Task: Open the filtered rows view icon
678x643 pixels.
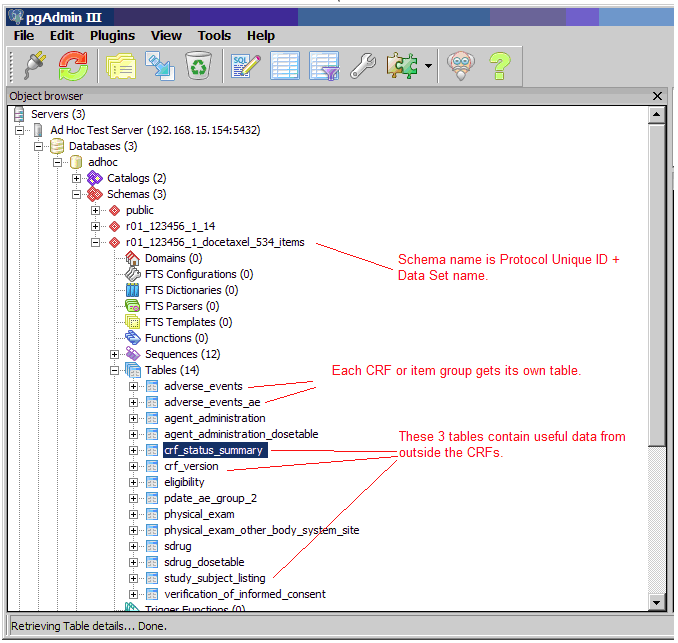Action: (324, 66)
